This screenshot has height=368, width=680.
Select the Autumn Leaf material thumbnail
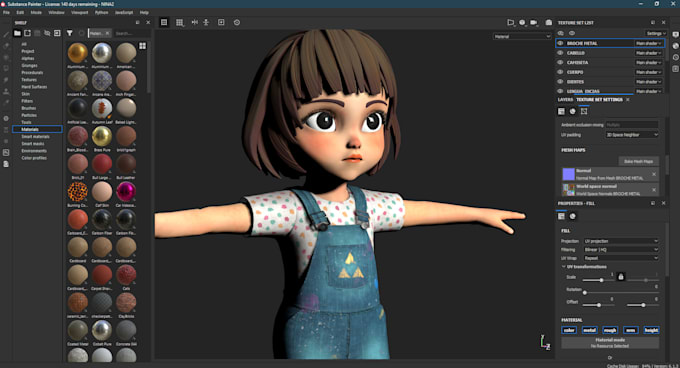(102, 108)
